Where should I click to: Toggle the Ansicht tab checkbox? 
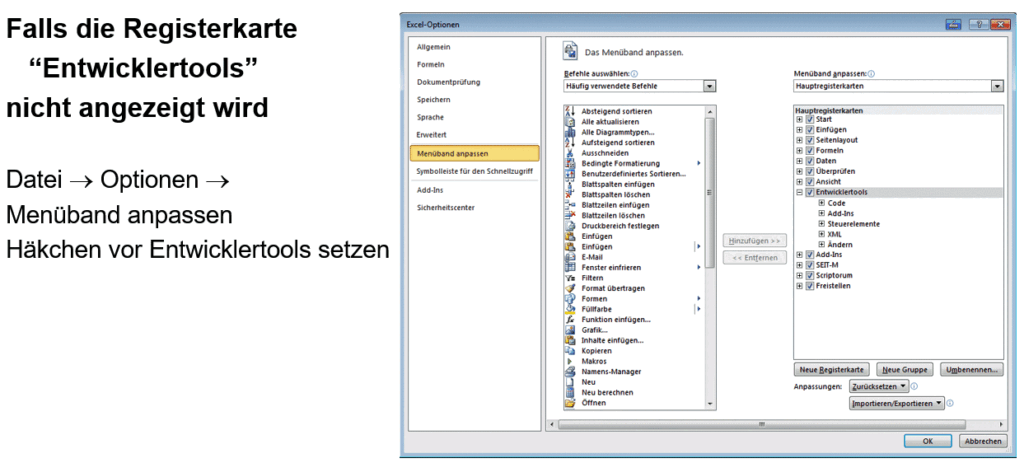coord(810,182)
